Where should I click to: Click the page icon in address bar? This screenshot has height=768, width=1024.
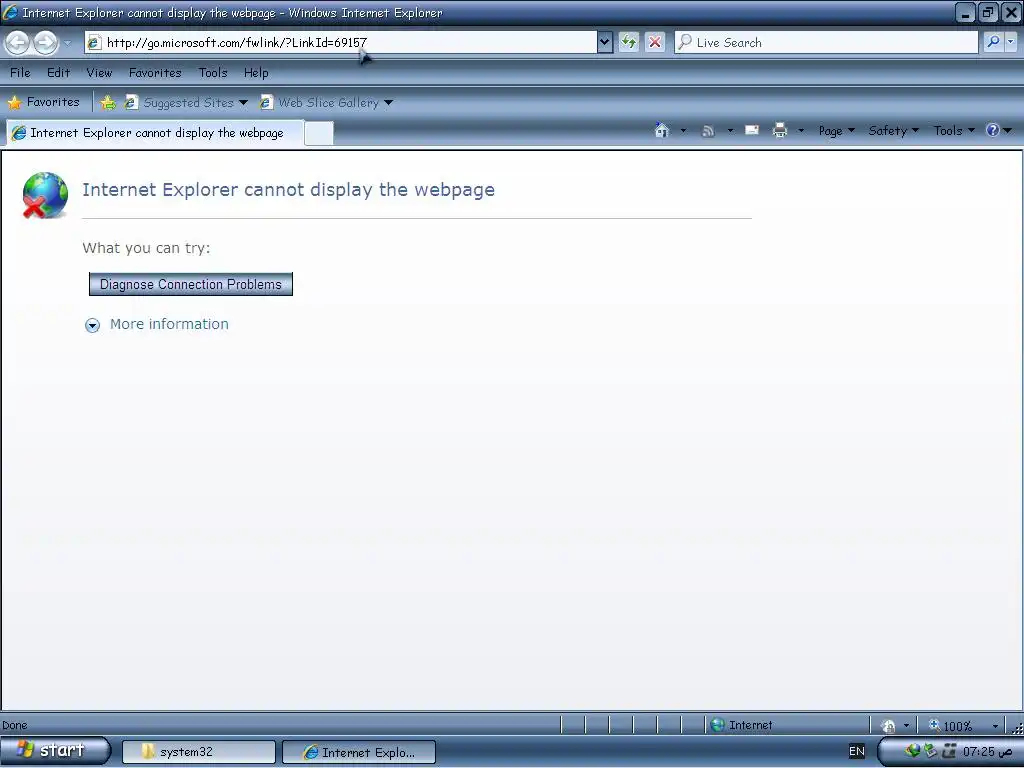[95, 42]
